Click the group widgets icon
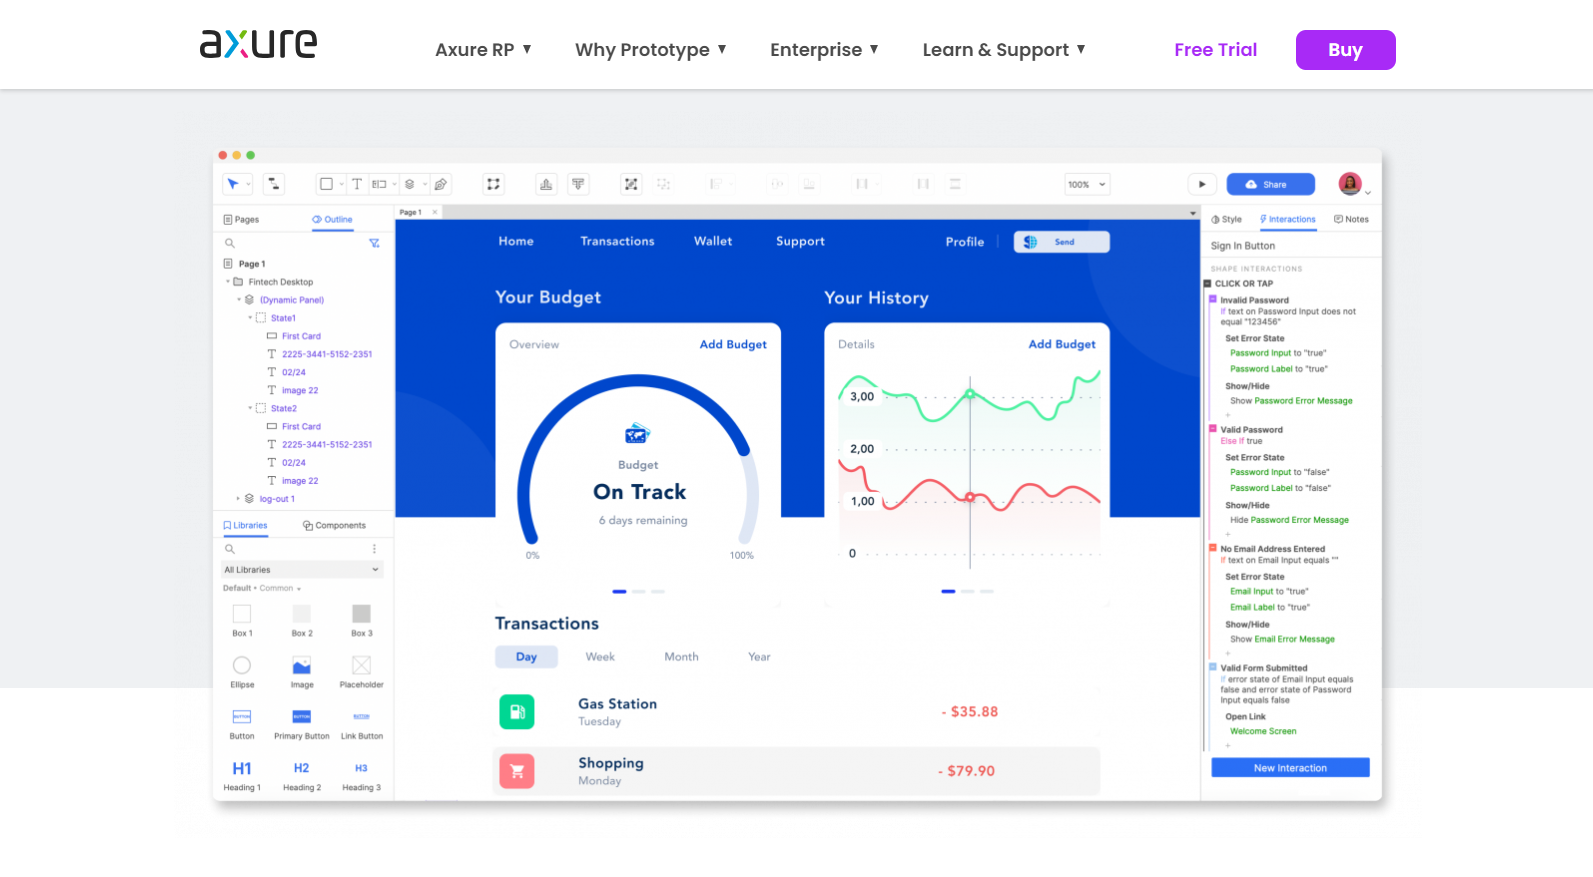 click(x=631, y=184)
